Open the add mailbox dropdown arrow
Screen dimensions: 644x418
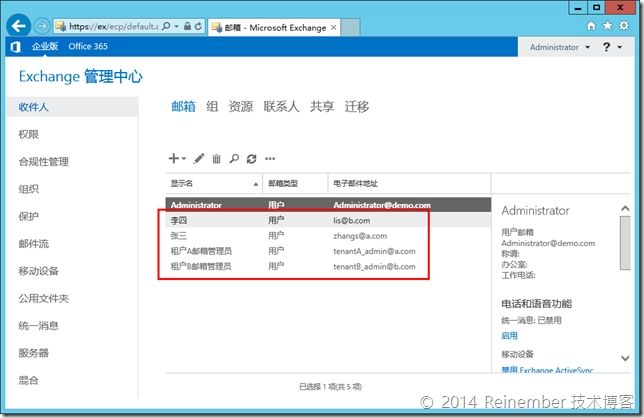[x=184, y=158]
